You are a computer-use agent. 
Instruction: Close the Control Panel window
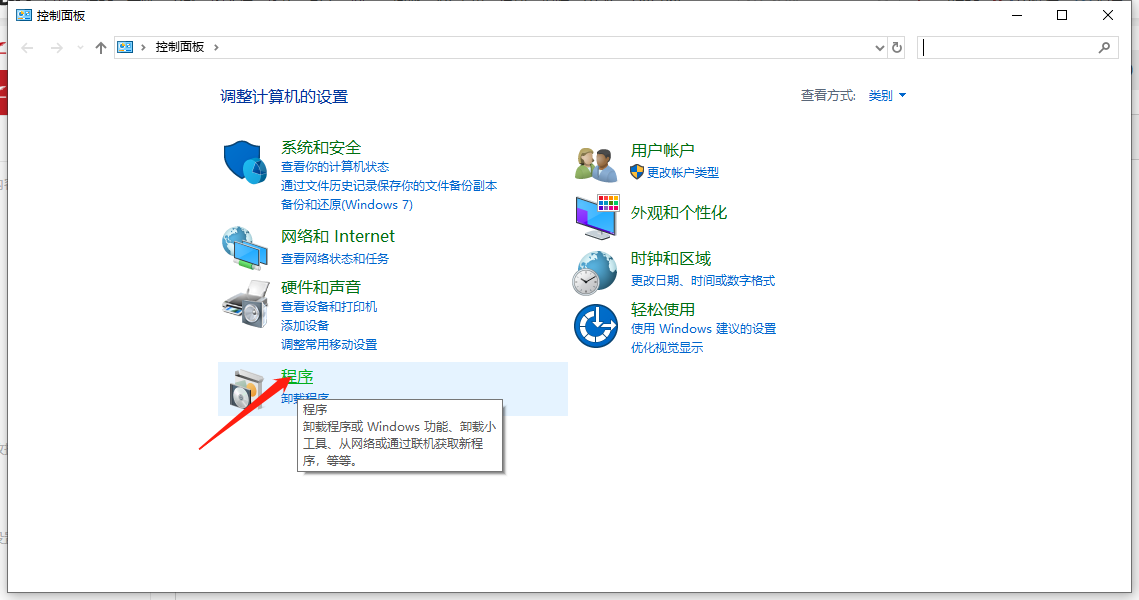(1108, 15)
